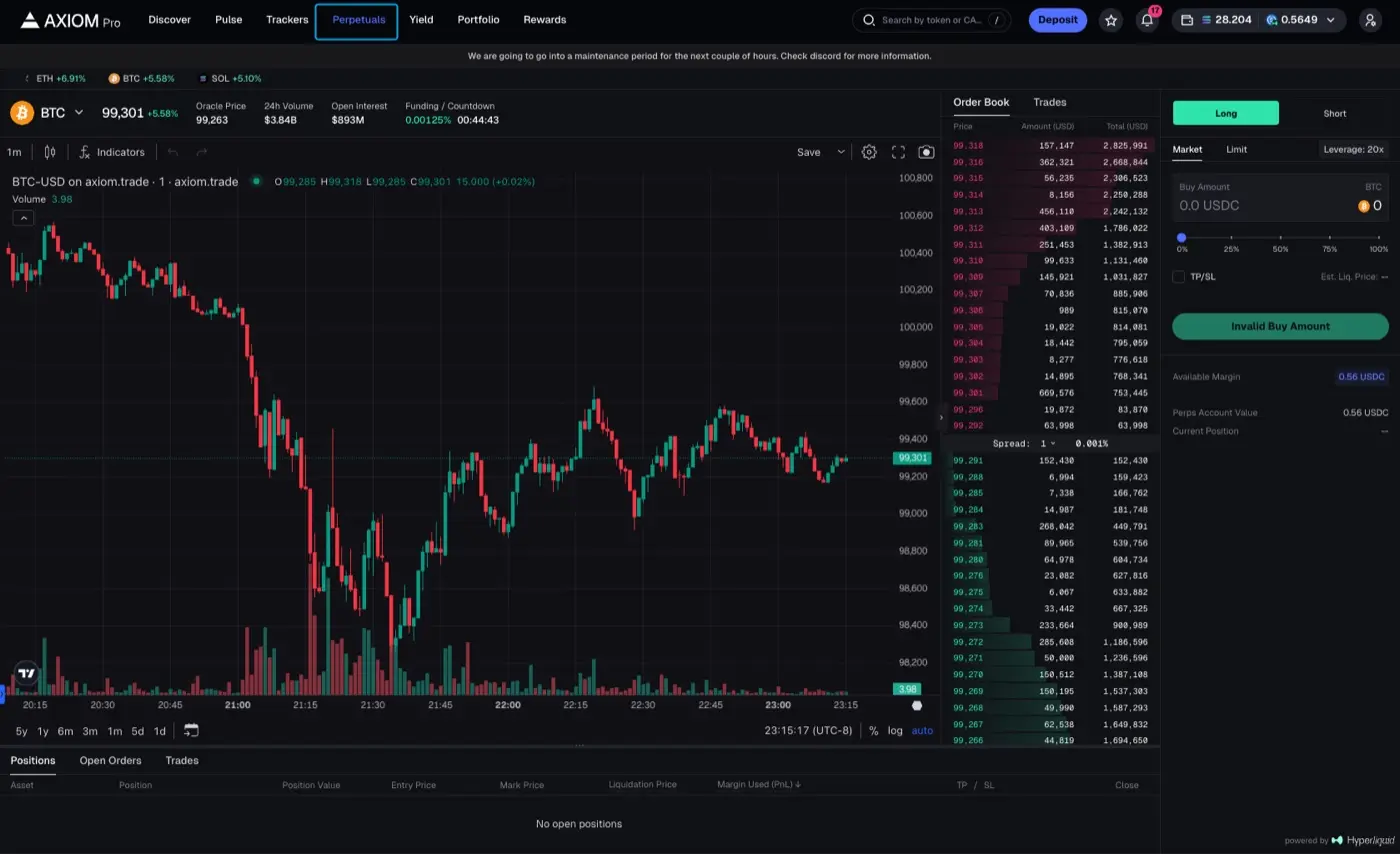The image size is (1400, 854).
Task: Show the Open Orders tab
Action: pos(110,760)
